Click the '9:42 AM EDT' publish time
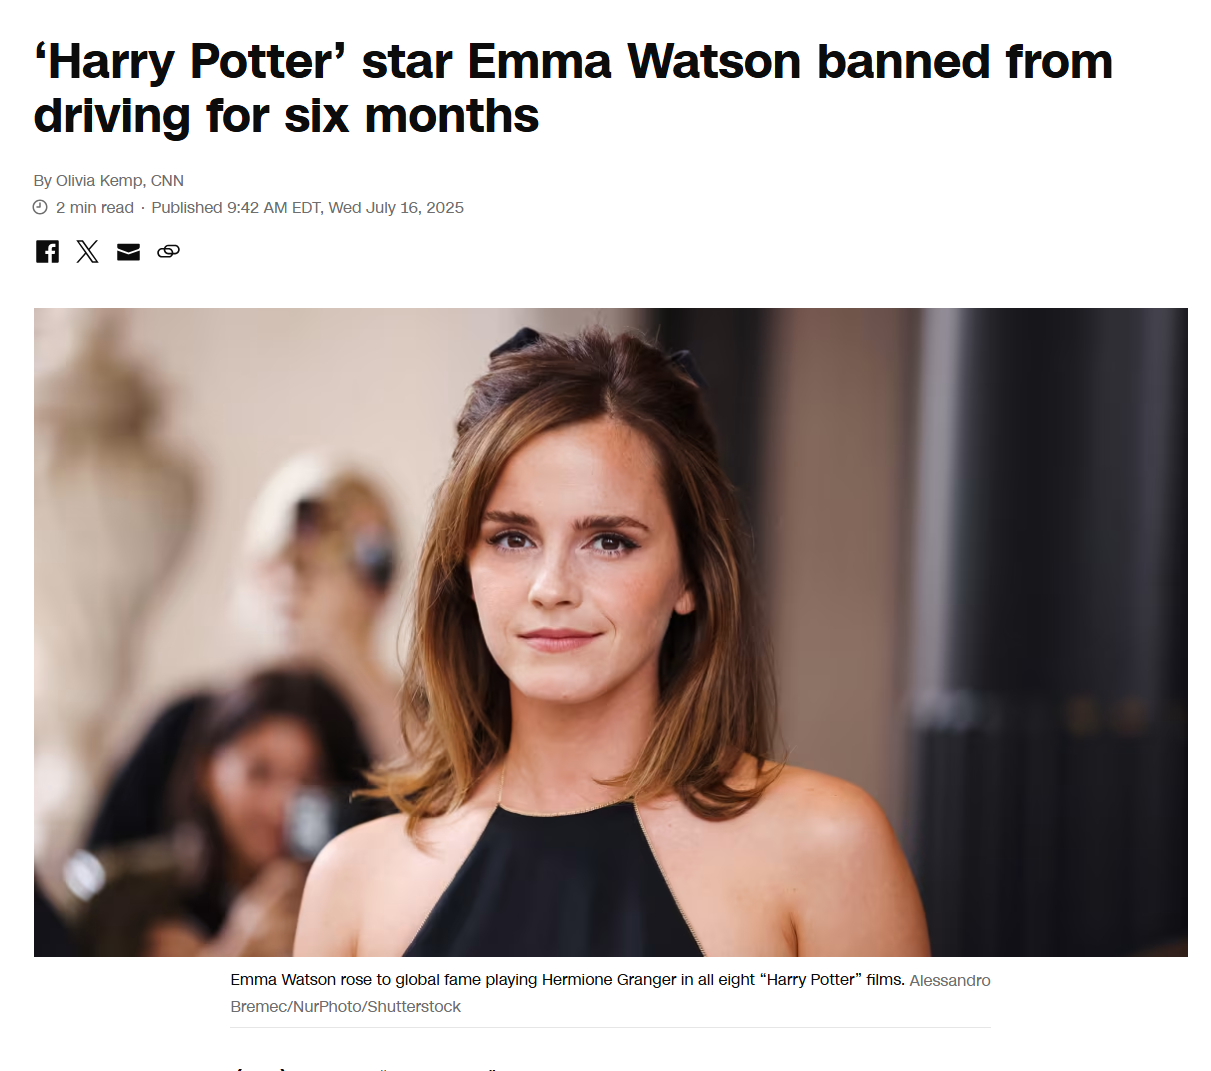The height and width of the screenshot is (1071, 1211). click(x=273, y=207)
